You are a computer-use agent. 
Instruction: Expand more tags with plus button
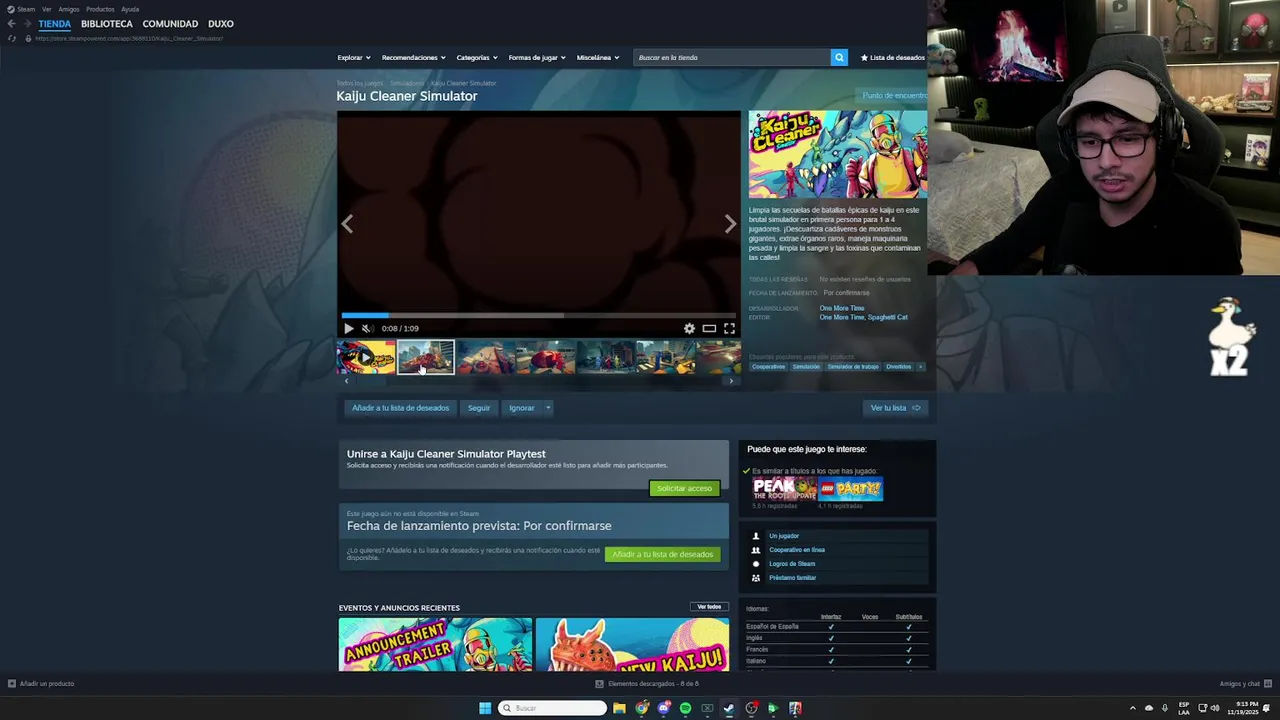pos(920,367)
